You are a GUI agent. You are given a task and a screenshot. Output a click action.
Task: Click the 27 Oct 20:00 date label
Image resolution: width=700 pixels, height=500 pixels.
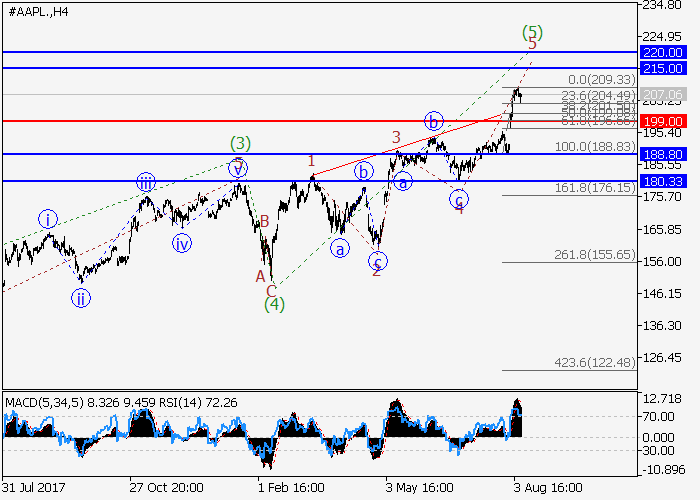(167, 487)
